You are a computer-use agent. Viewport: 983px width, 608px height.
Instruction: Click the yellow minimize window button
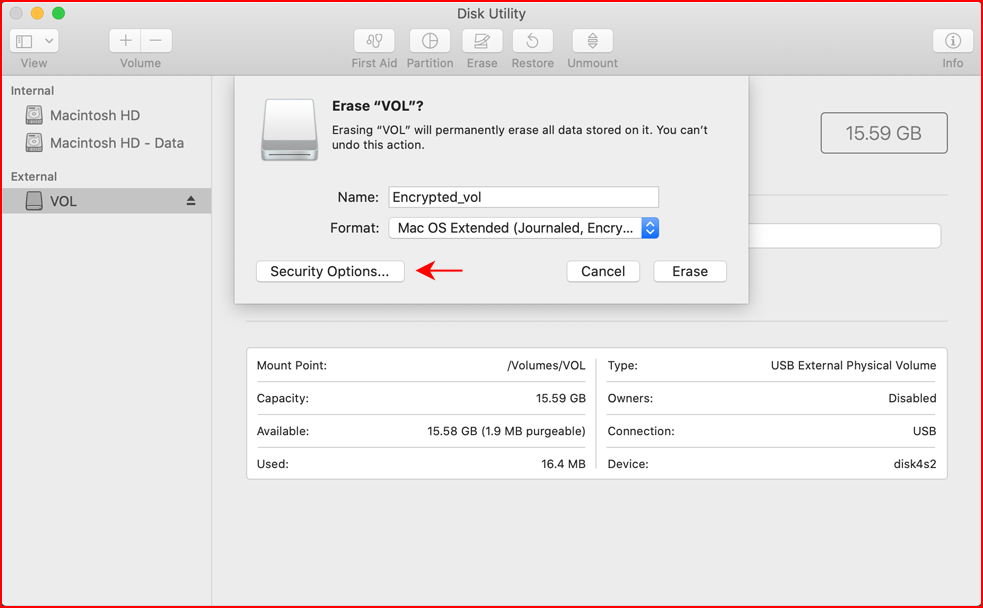37,13
